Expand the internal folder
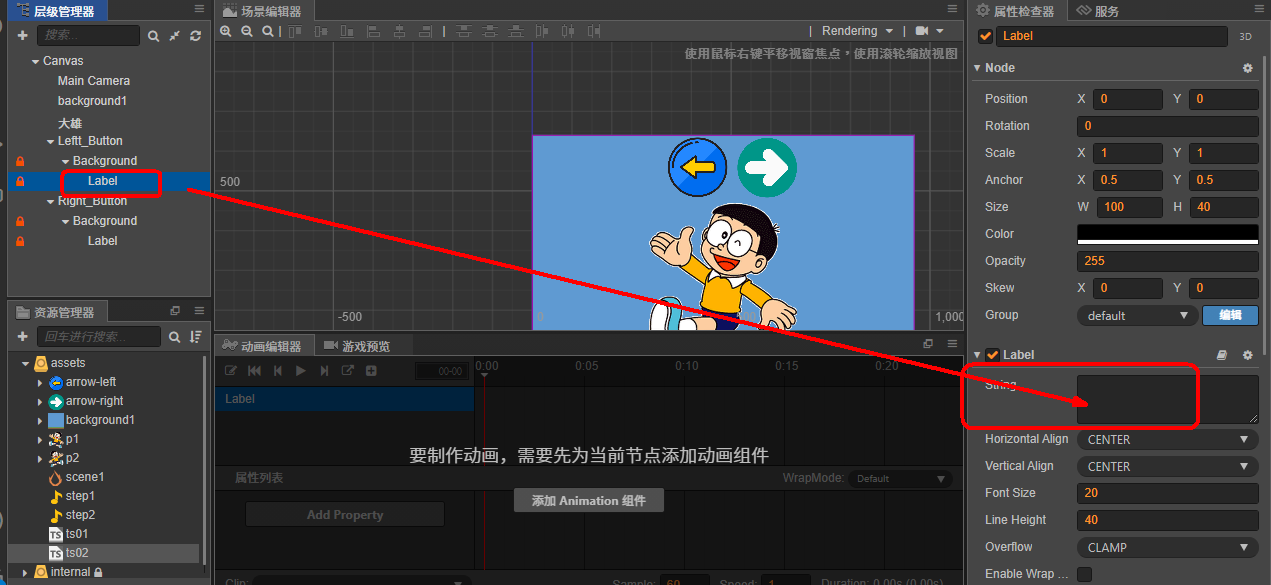Screen dimensions: 1271x585 (25, 572)
